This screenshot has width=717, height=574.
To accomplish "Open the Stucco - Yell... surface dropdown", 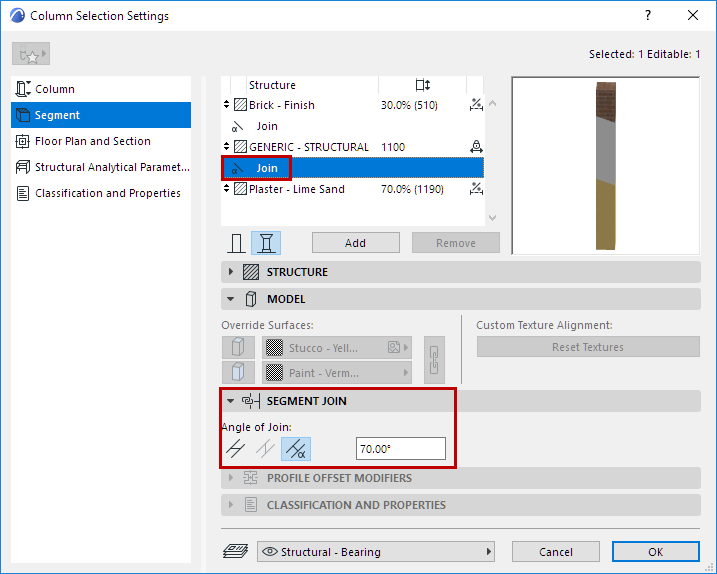I will pos(337,348).
